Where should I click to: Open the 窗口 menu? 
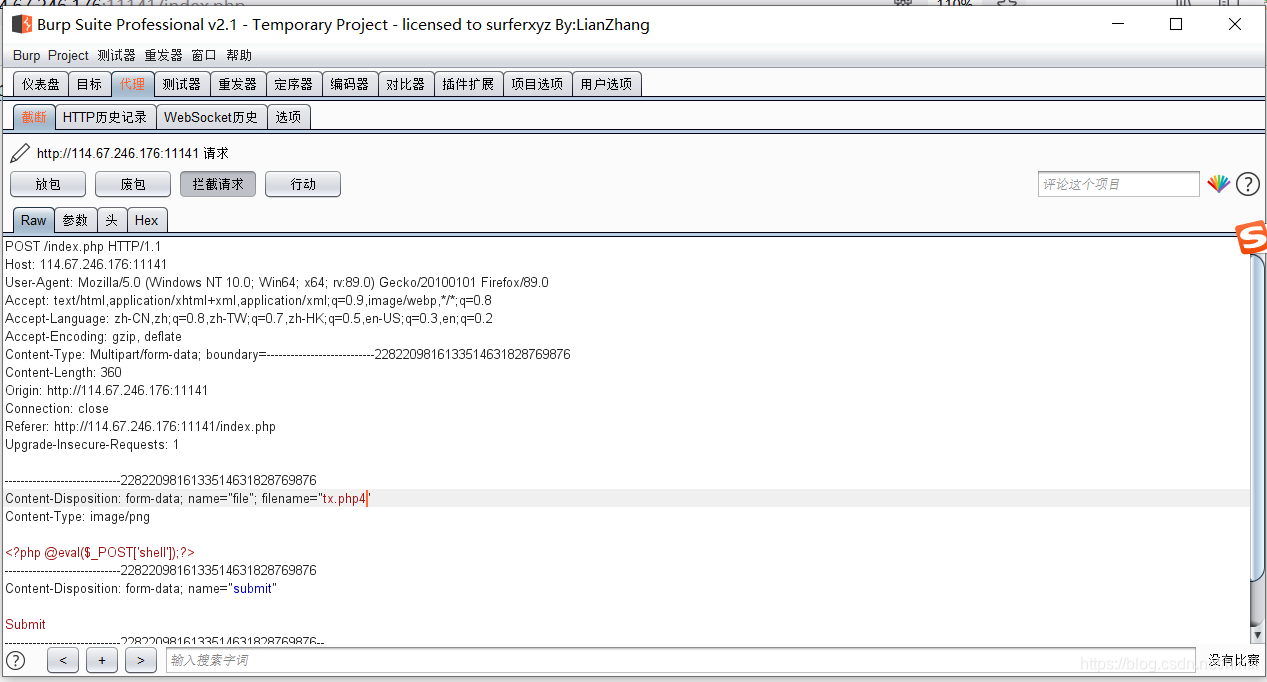[204, 56]
